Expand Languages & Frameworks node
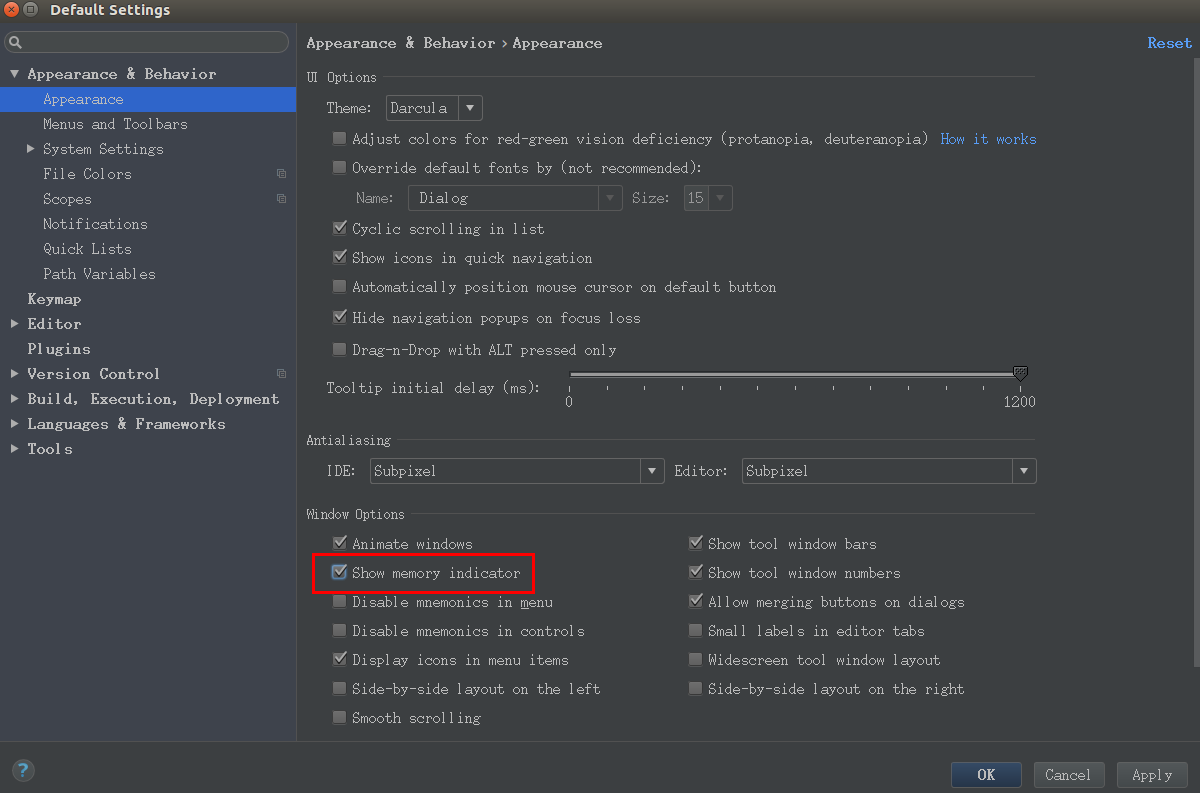This screenshot has width=1200, height=793. tap(14, 424)
